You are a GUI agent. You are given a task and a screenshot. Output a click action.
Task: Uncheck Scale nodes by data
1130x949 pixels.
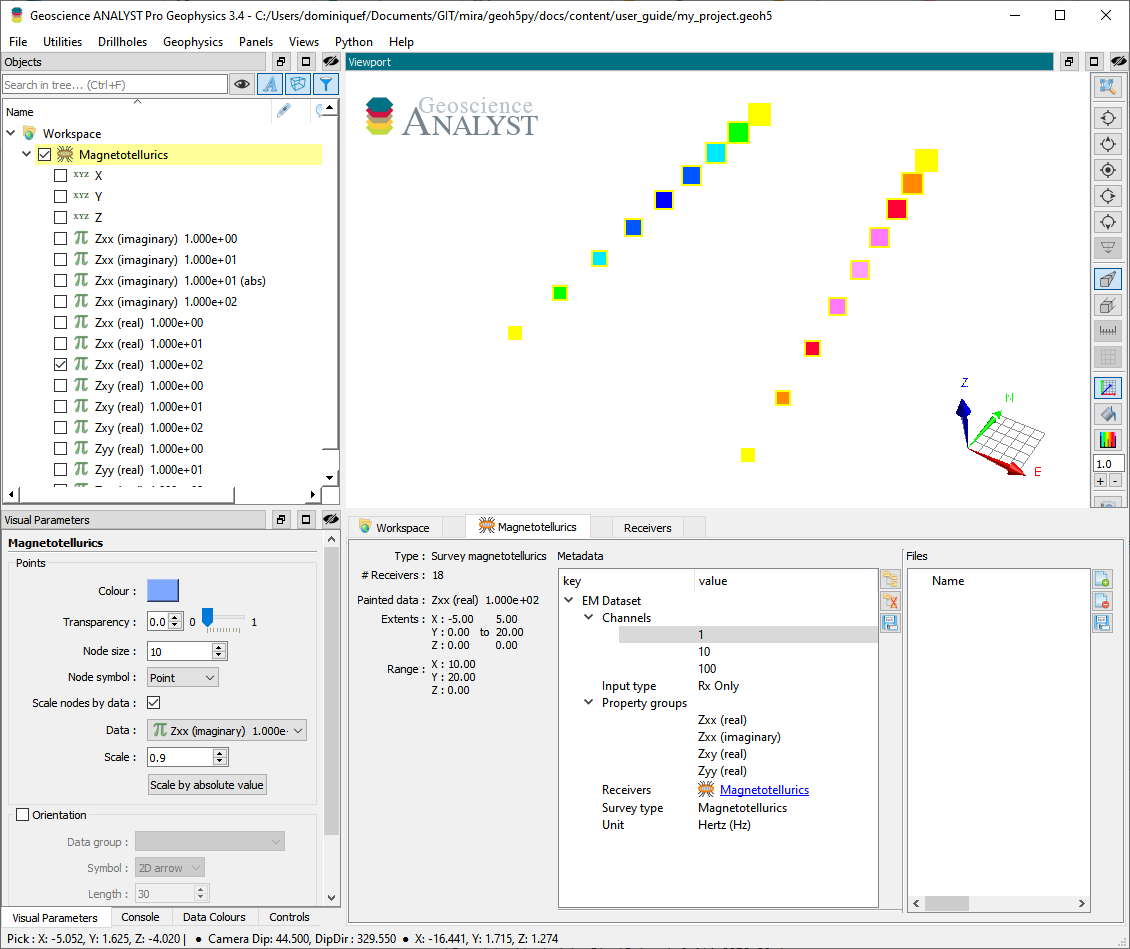(154, 703)
